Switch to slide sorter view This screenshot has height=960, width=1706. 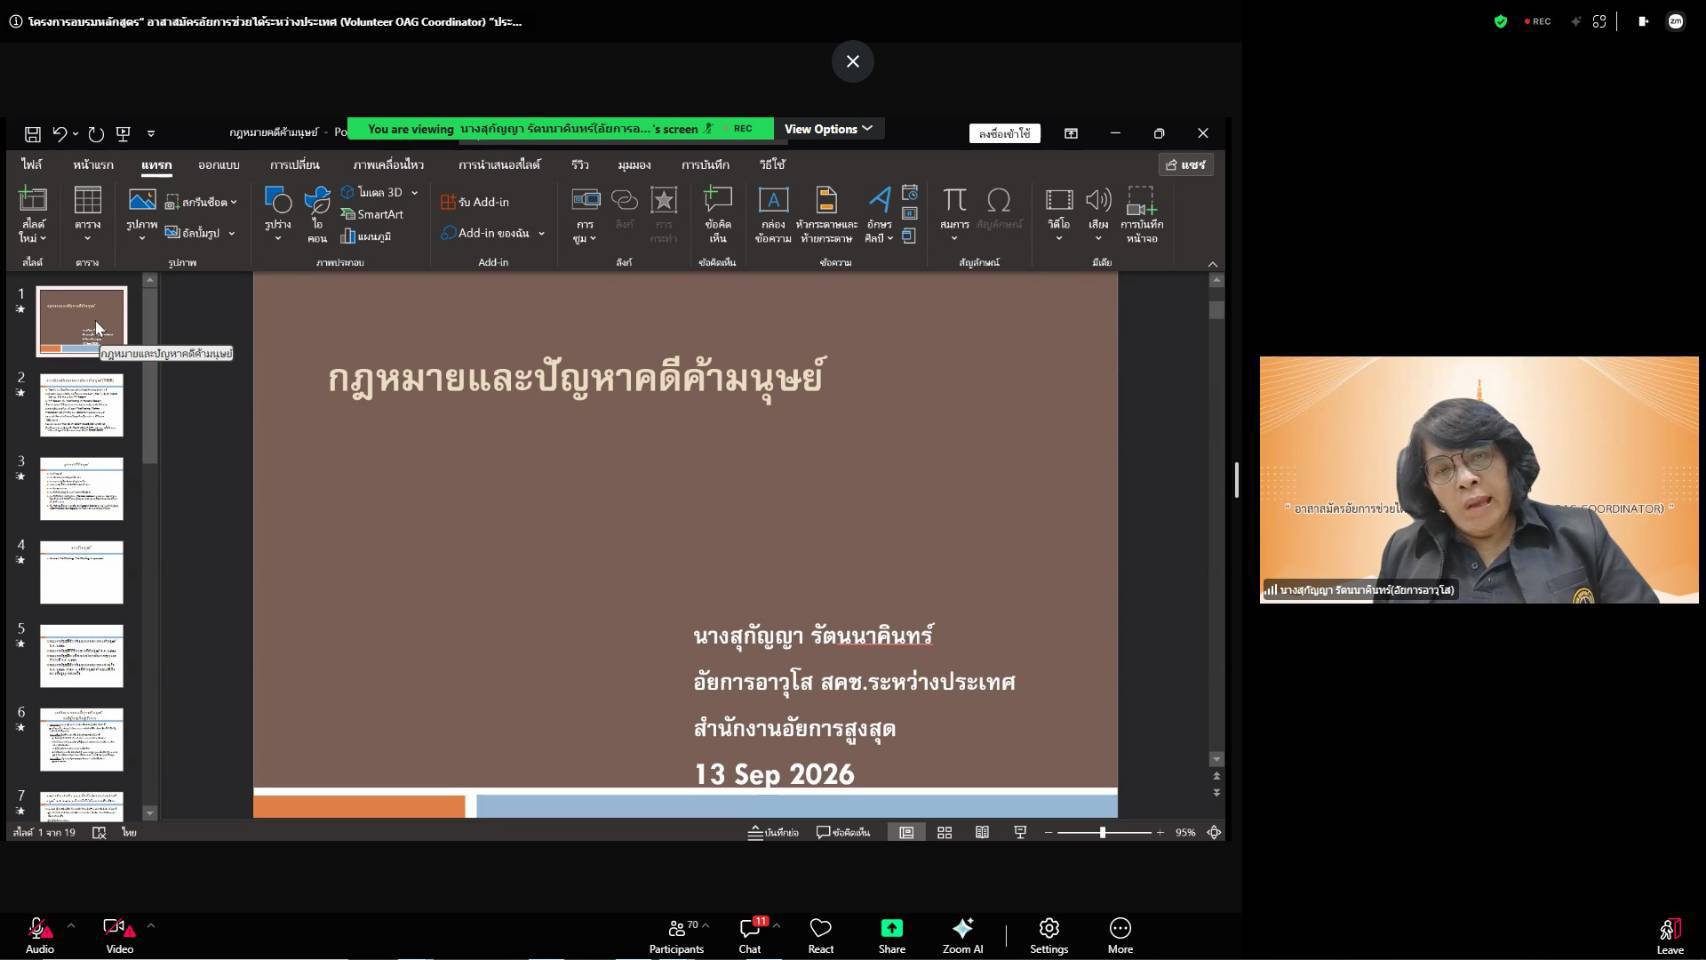click(x=944, y=832)
